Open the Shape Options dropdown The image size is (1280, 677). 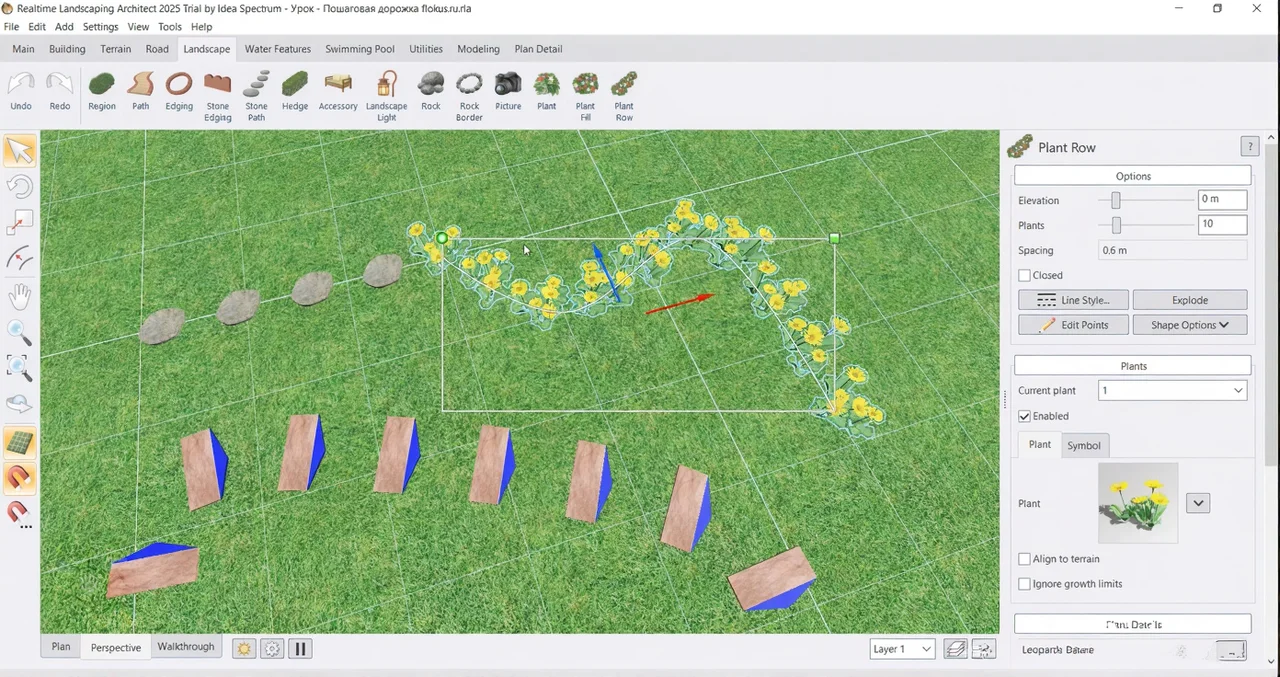(x=1189, y=325)
